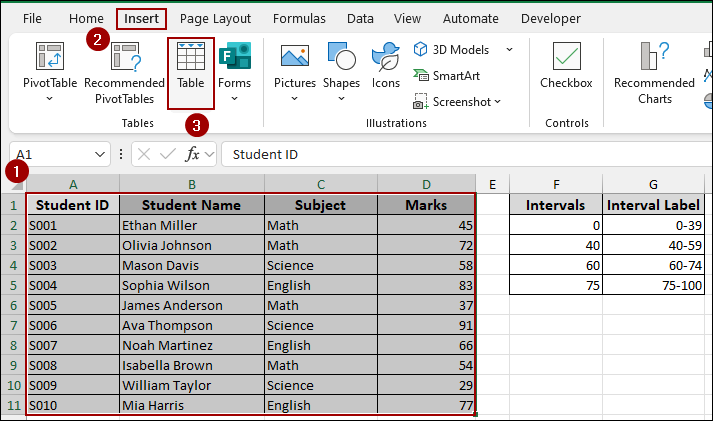This screenshot has height=421, width=713.
Task: Click the formula bar showing Student ID
Action: (467, 155)
